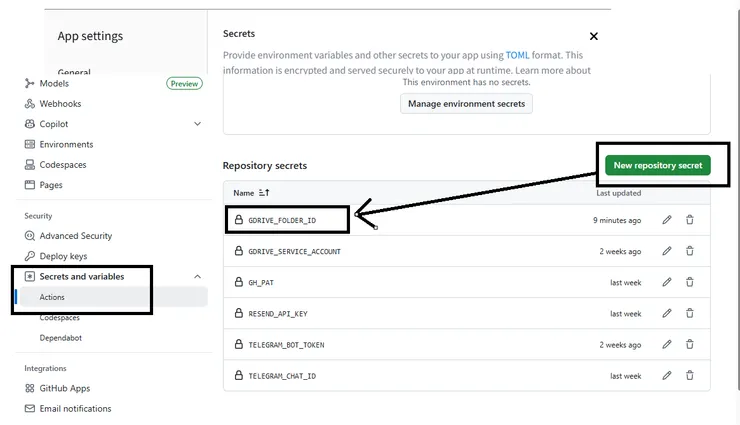Click Manage environment secrets button
Image resolution: width=740 pixels, height=425 pixels.
(467, 103)
